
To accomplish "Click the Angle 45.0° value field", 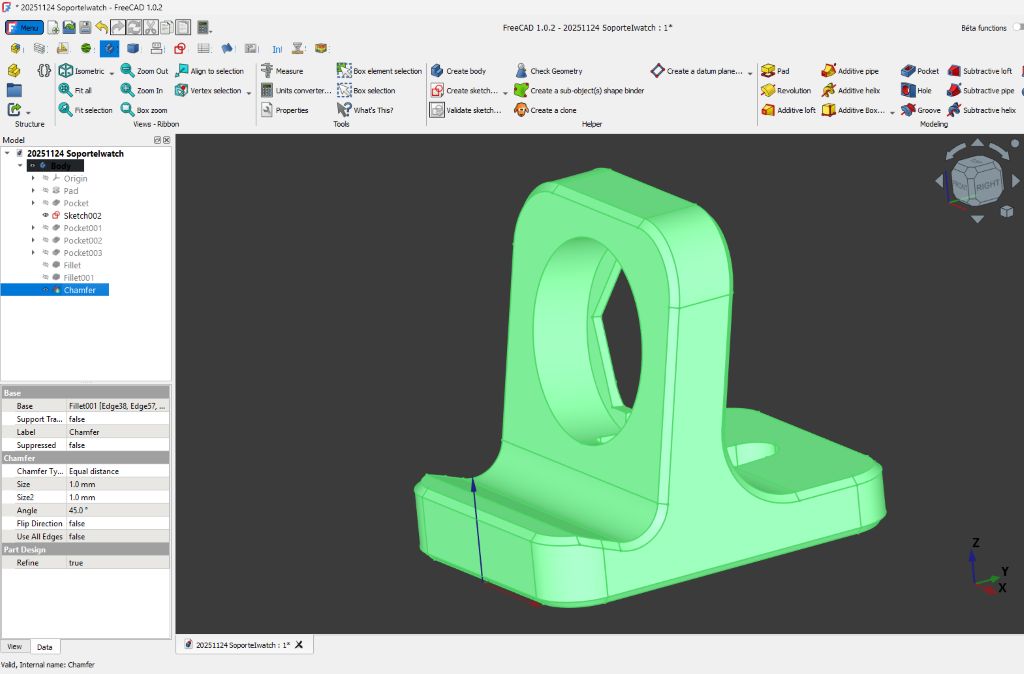I will (118, 510).
